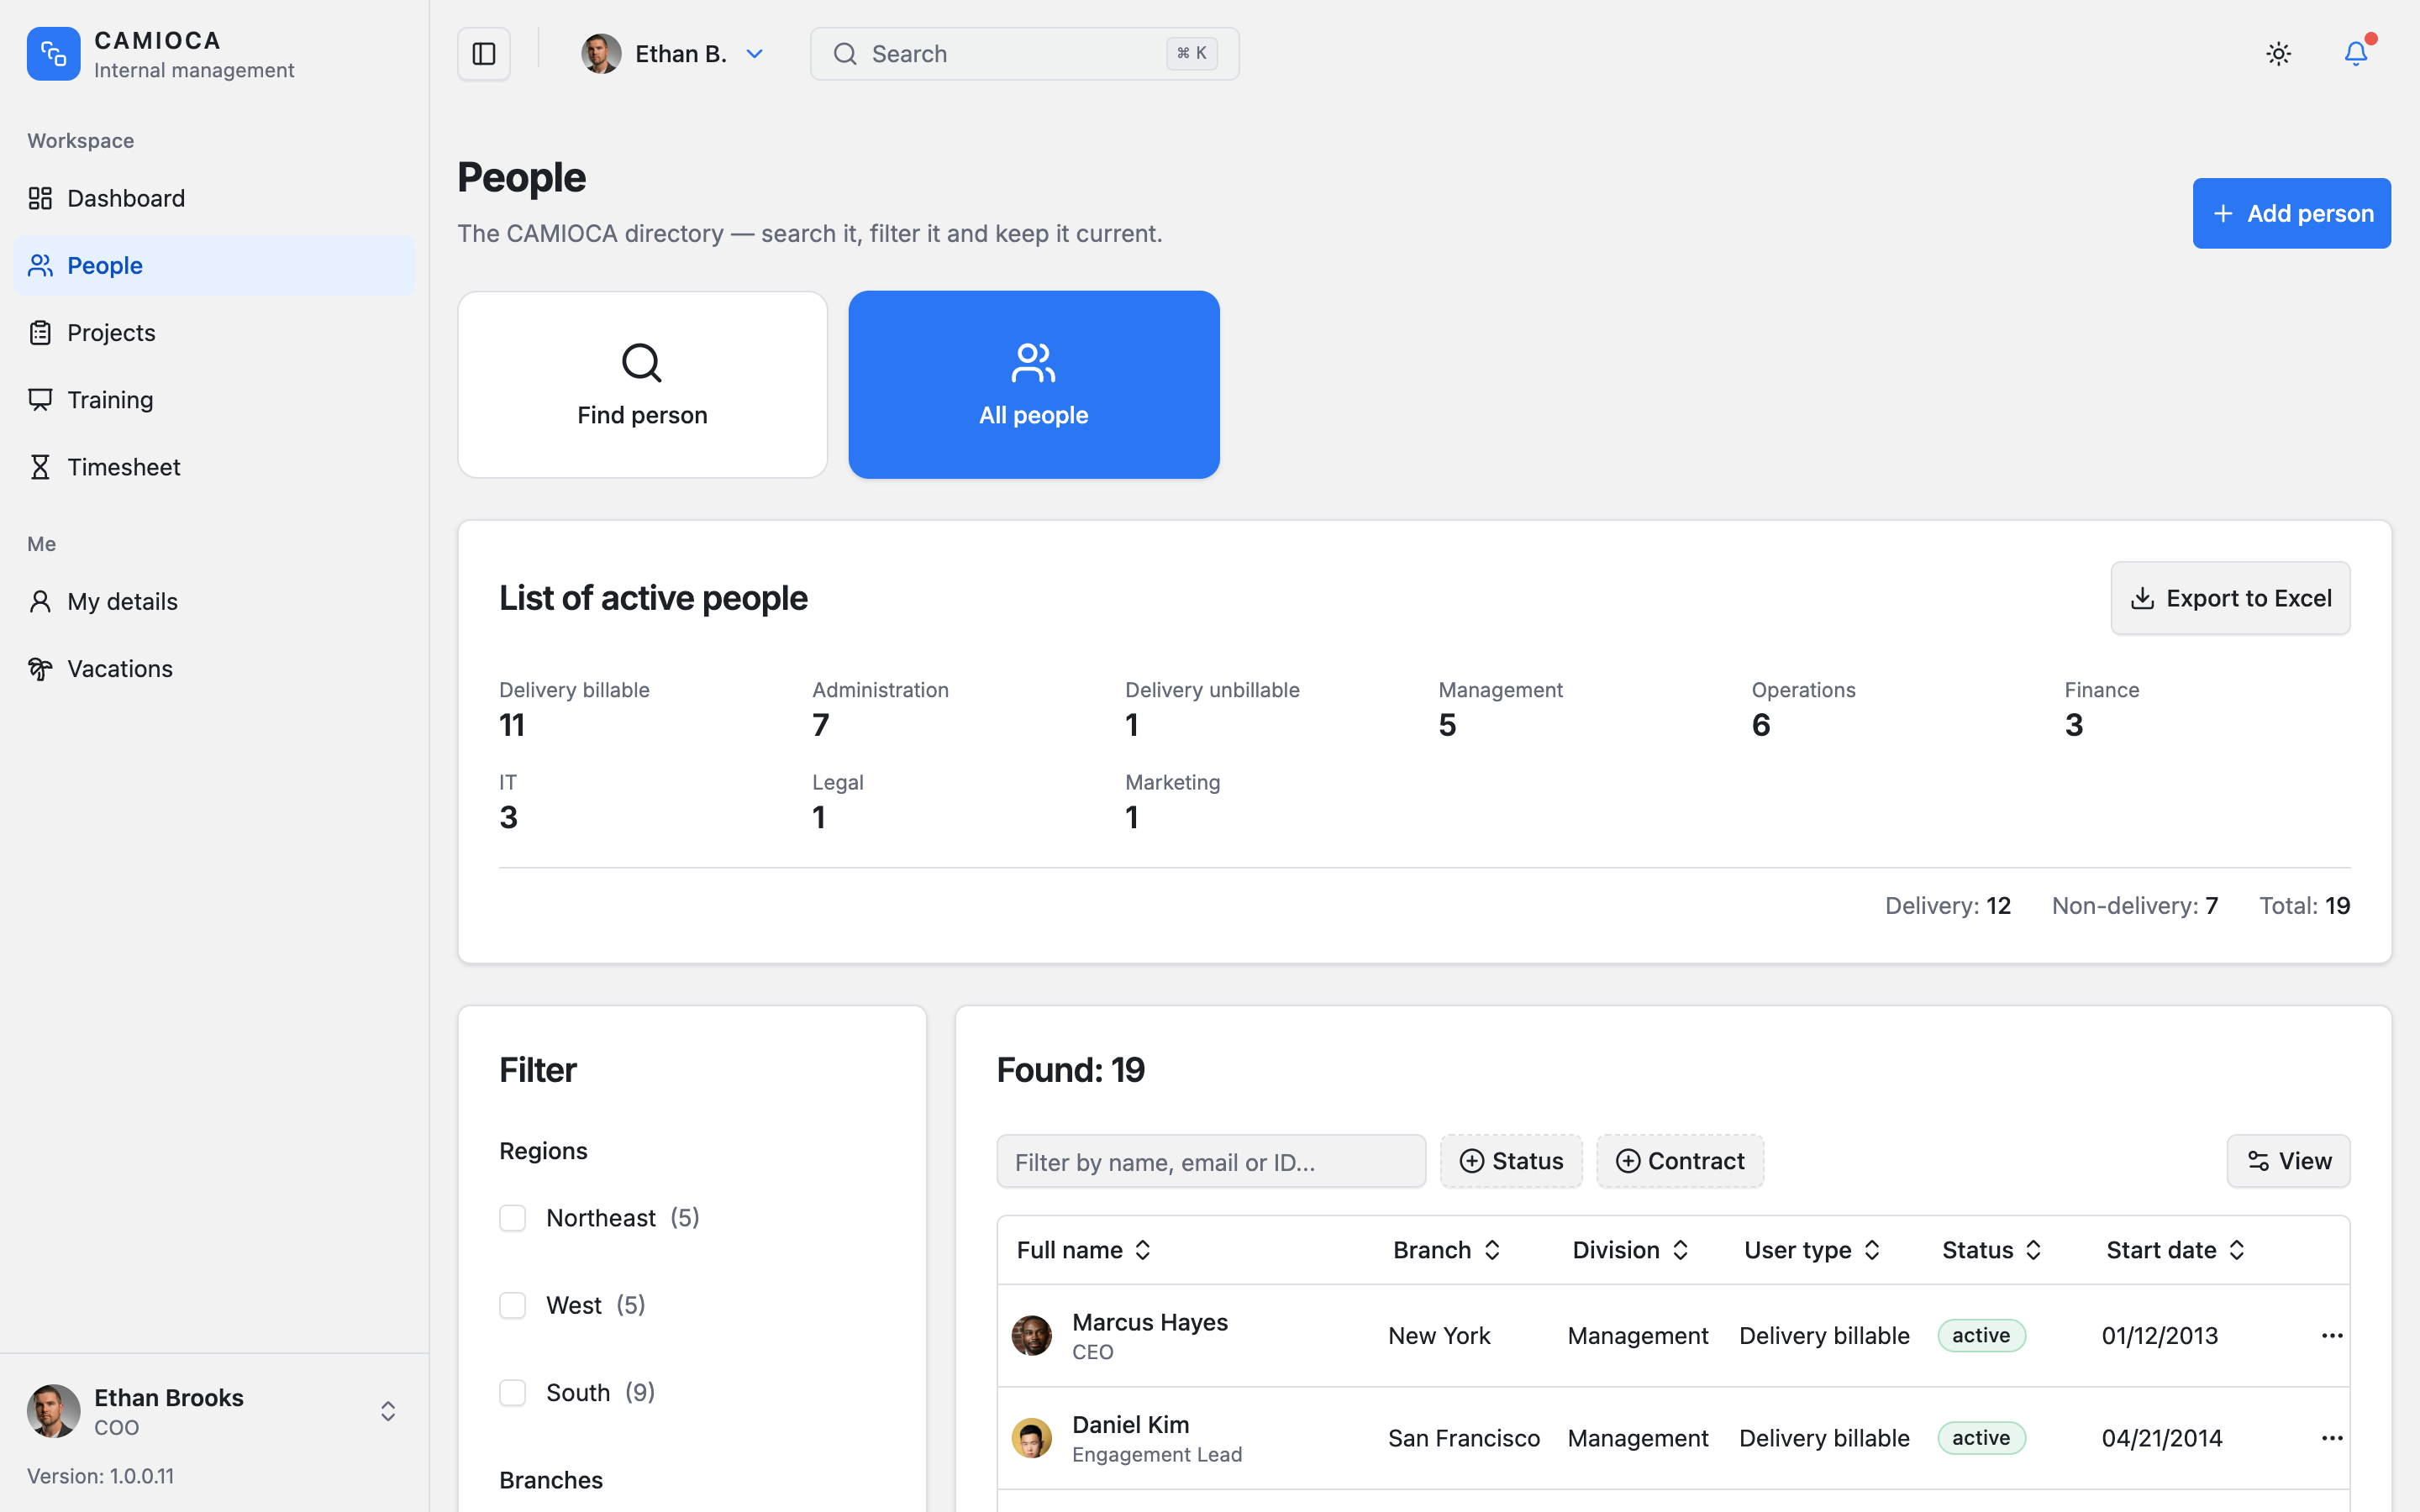Expand Ethan Brooks account switcher chevrons
The image size is (2420, 1512).
388,1411
